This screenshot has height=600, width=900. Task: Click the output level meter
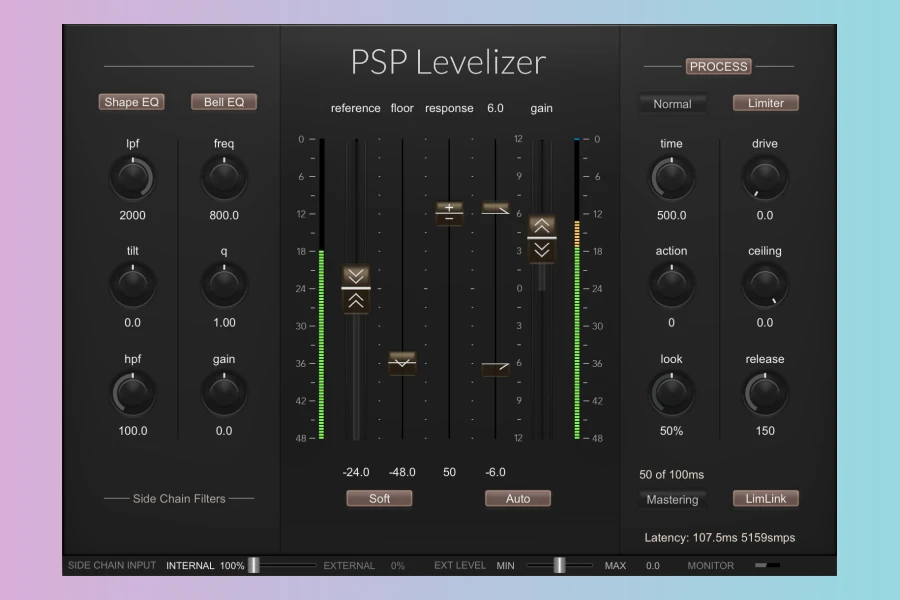coord(577,289)
